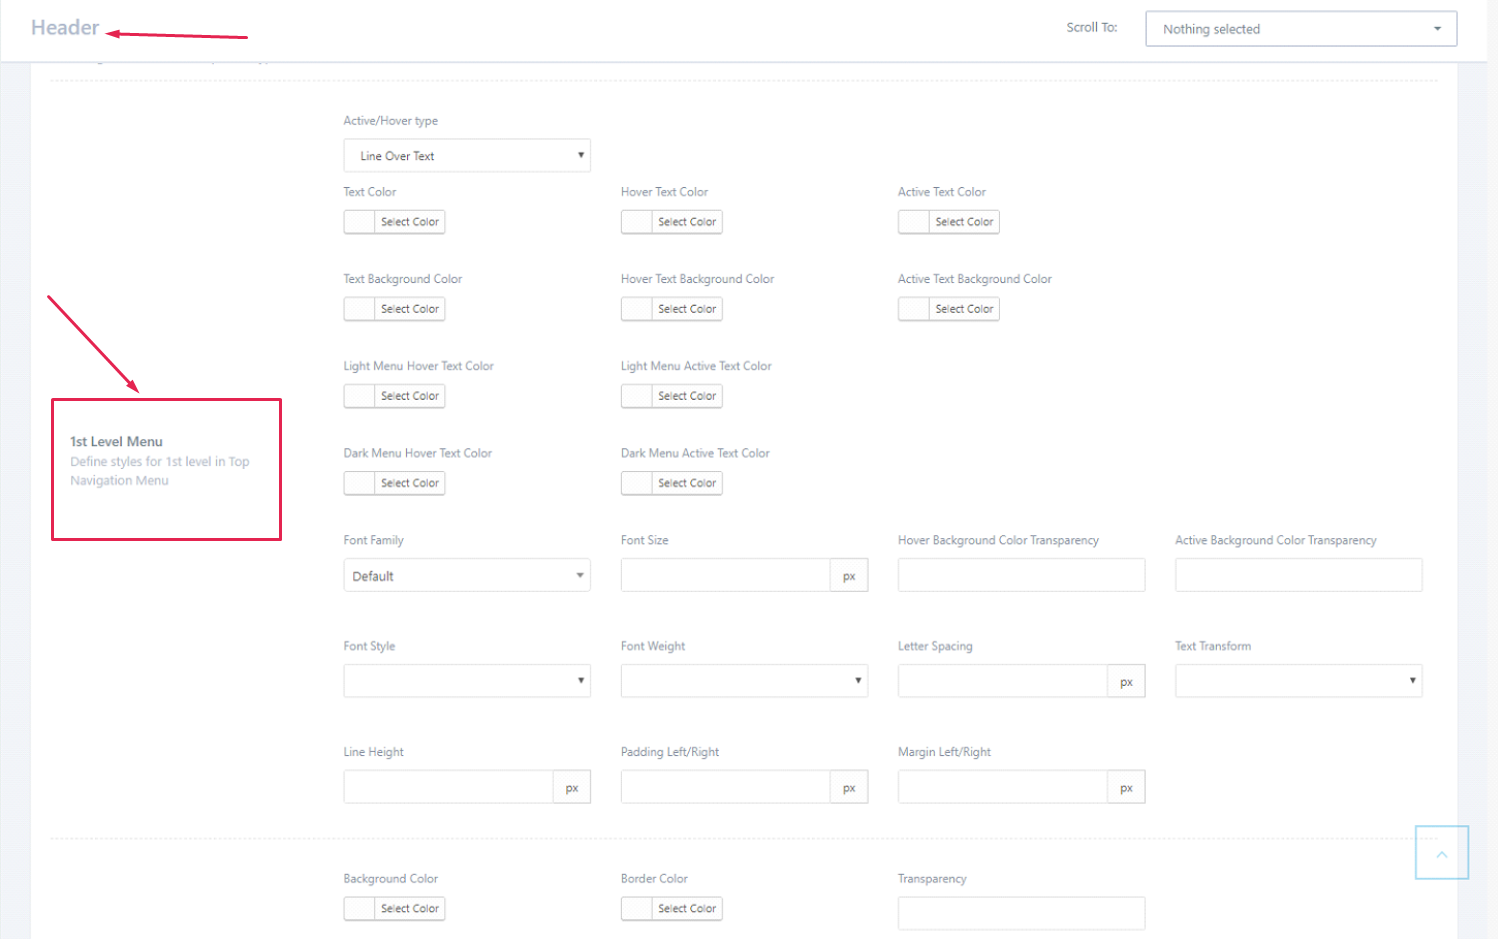Click Hover Background Color Transparency field
This screenshot has width=1498, height=939.
point(1020,576)
